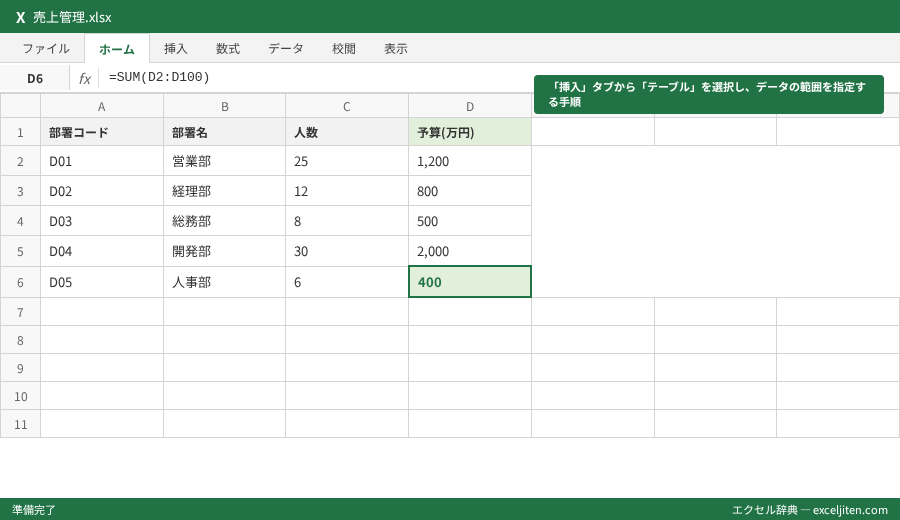Image resolution: width=900 pixels, height=520 pixels.
Task: Select the cell with value 8
Action: (347, 221)
